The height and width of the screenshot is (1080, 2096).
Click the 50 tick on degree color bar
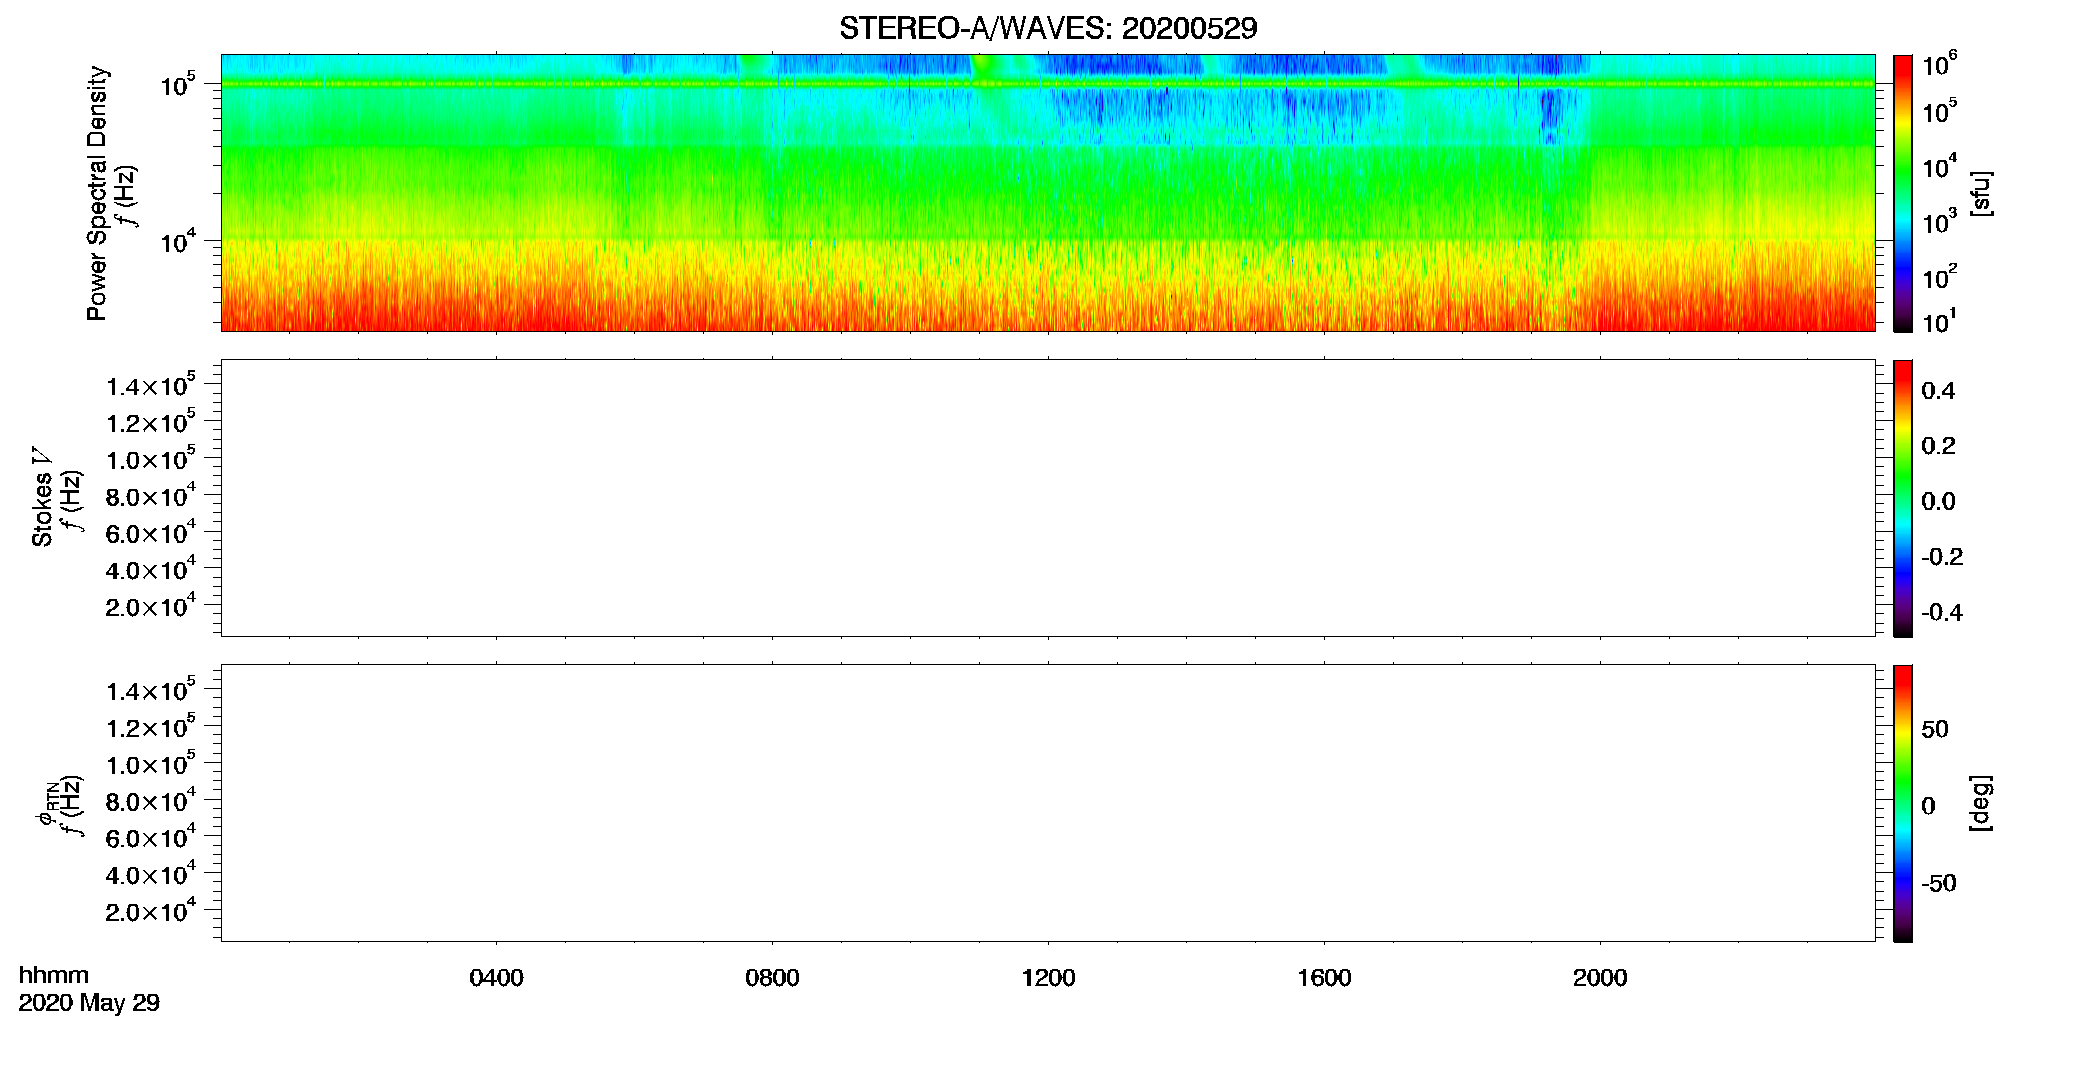click(1935, 729)
